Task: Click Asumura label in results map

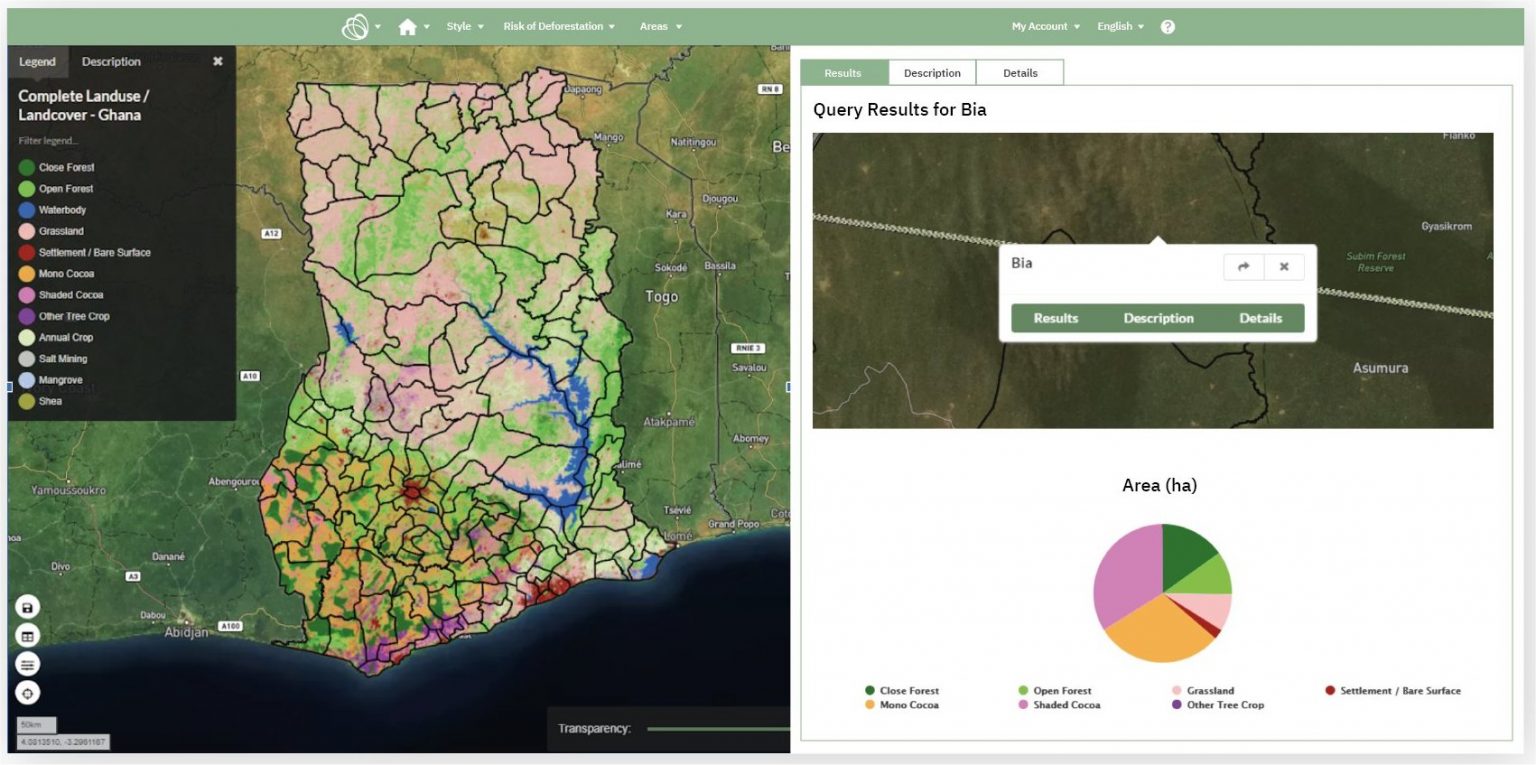Action: click(1380, 368)
